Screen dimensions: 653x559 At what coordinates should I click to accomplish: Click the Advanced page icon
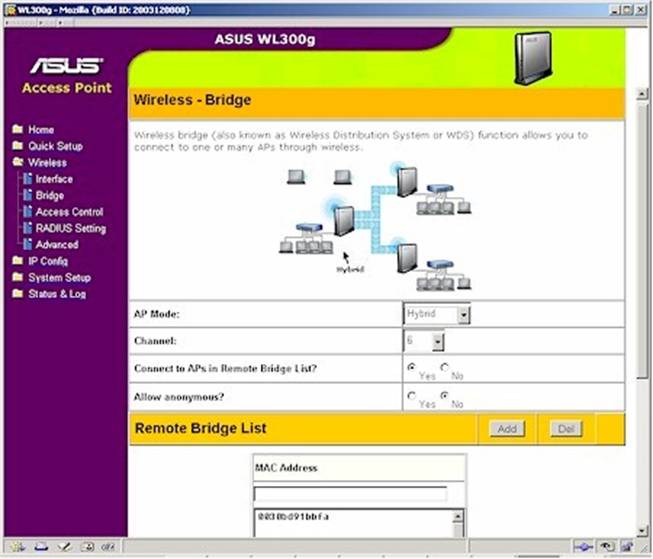[x=27, y=244]
